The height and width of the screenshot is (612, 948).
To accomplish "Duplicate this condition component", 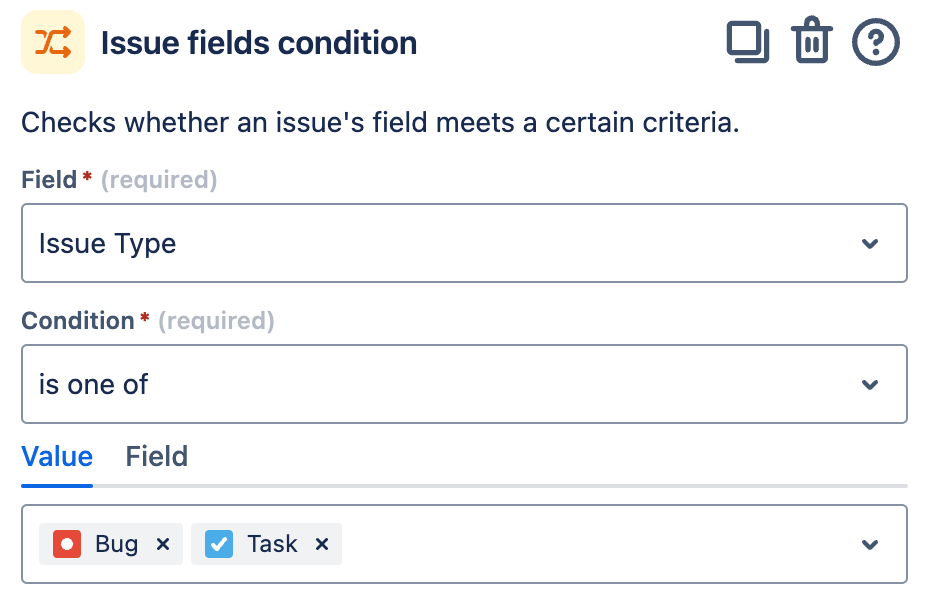I will (747, 43).
